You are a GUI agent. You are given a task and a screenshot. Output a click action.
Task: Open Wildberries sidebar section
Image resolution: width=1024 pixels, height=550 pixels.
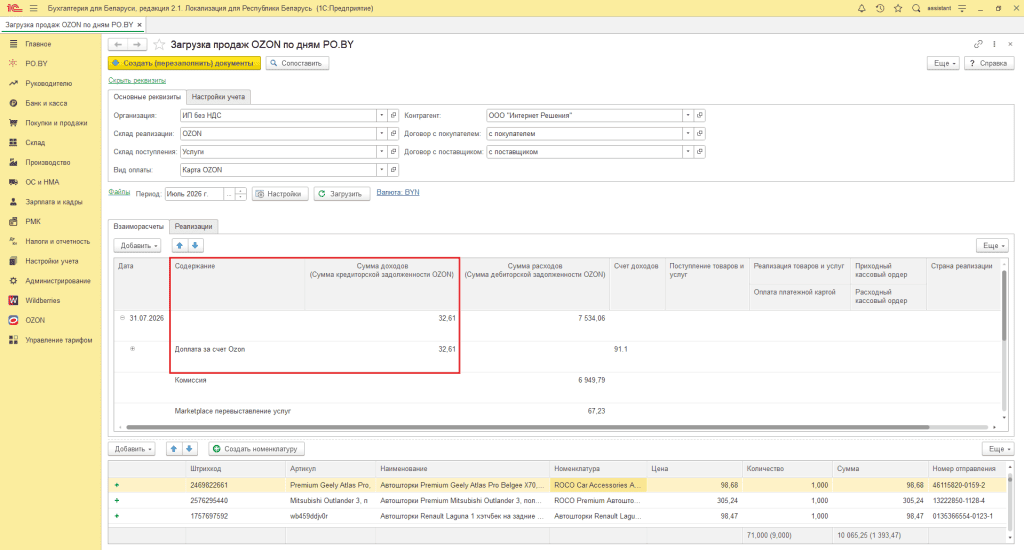pyautogui.click(x=42, y=300)
